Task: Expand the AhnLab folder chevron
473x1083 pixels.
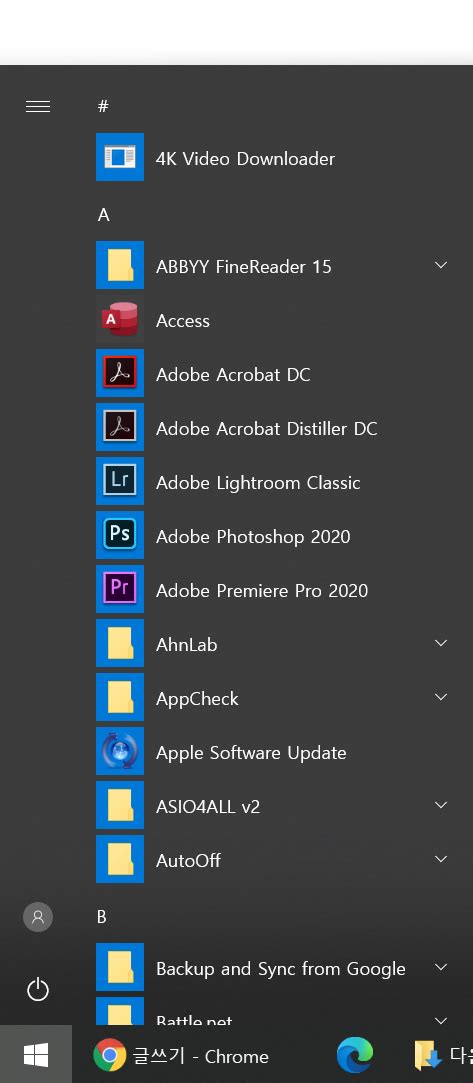Action: (x=441, y=643)
